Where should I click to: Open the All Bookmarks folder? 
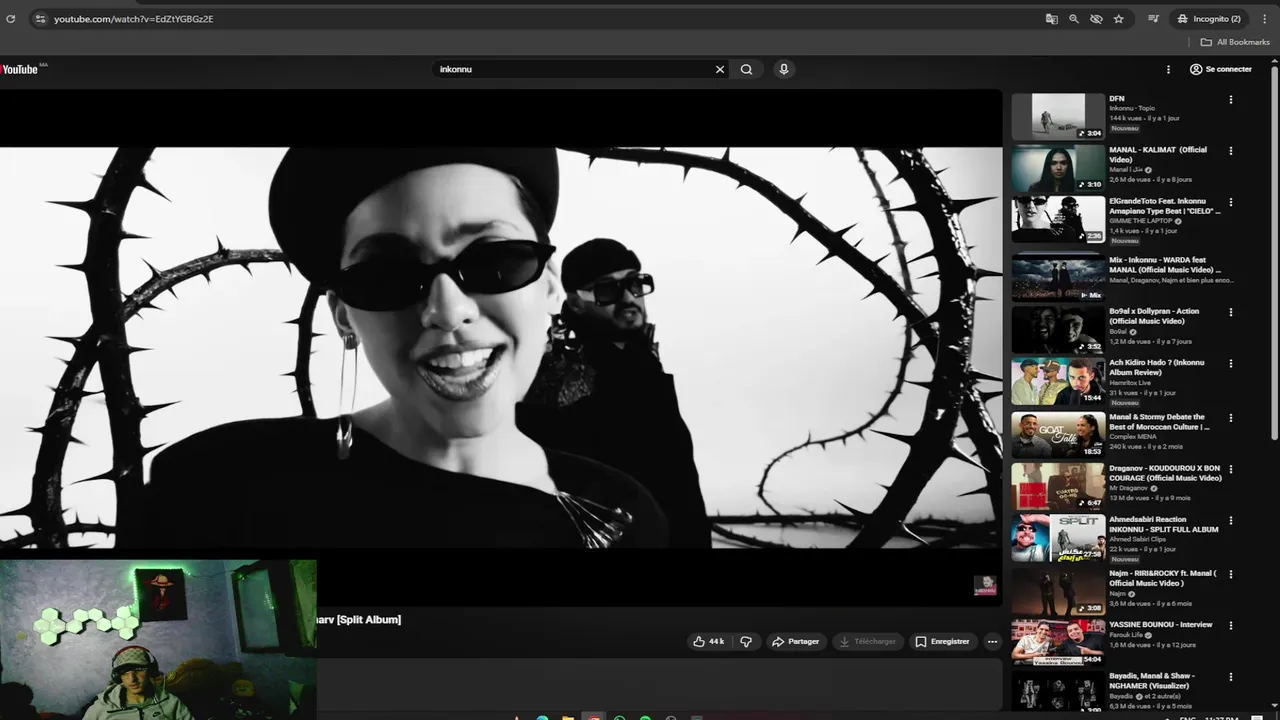pos(1235,42)
